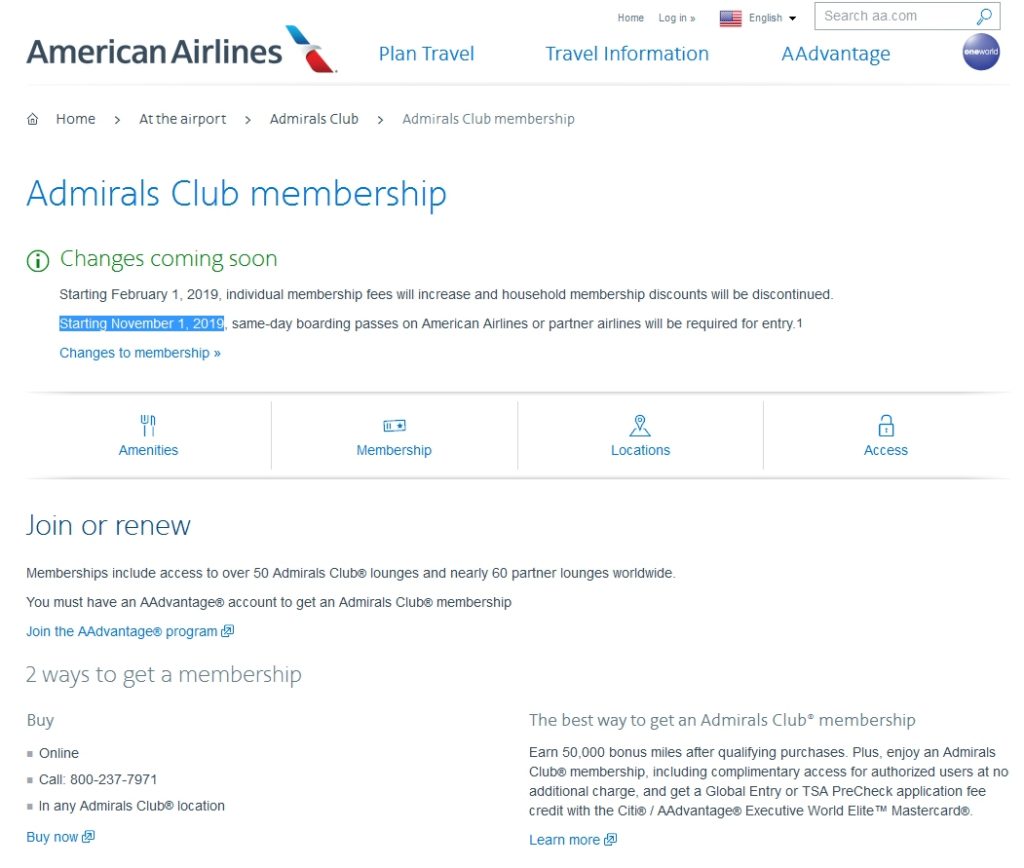Expand the Admirals Club breadcrumb entry

314,118
